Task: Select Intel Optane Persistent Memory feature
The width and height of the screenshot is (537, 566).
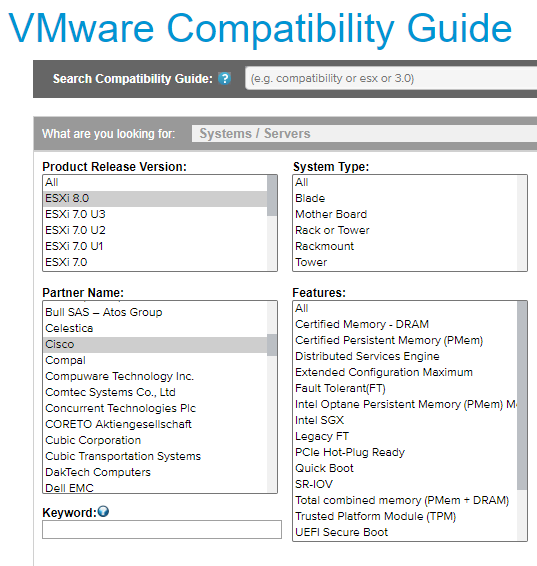Action: pos(405,405)
